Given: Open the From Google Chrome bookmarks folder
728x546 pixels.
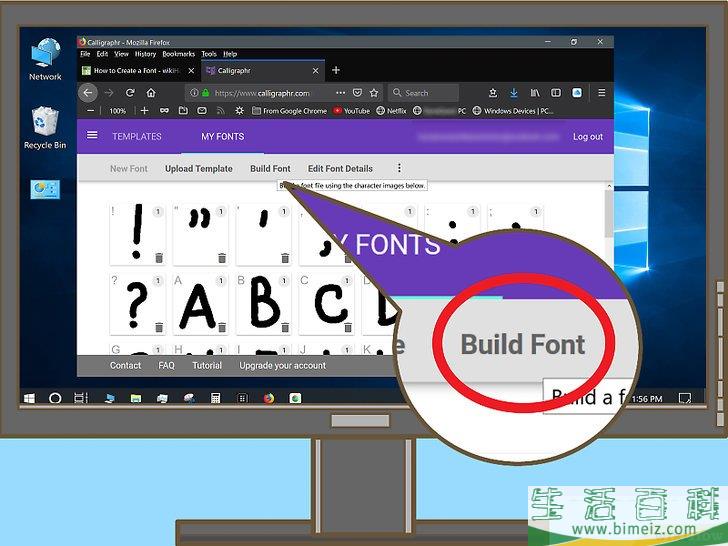Looking at the screenshot, I should pos(290,111).
